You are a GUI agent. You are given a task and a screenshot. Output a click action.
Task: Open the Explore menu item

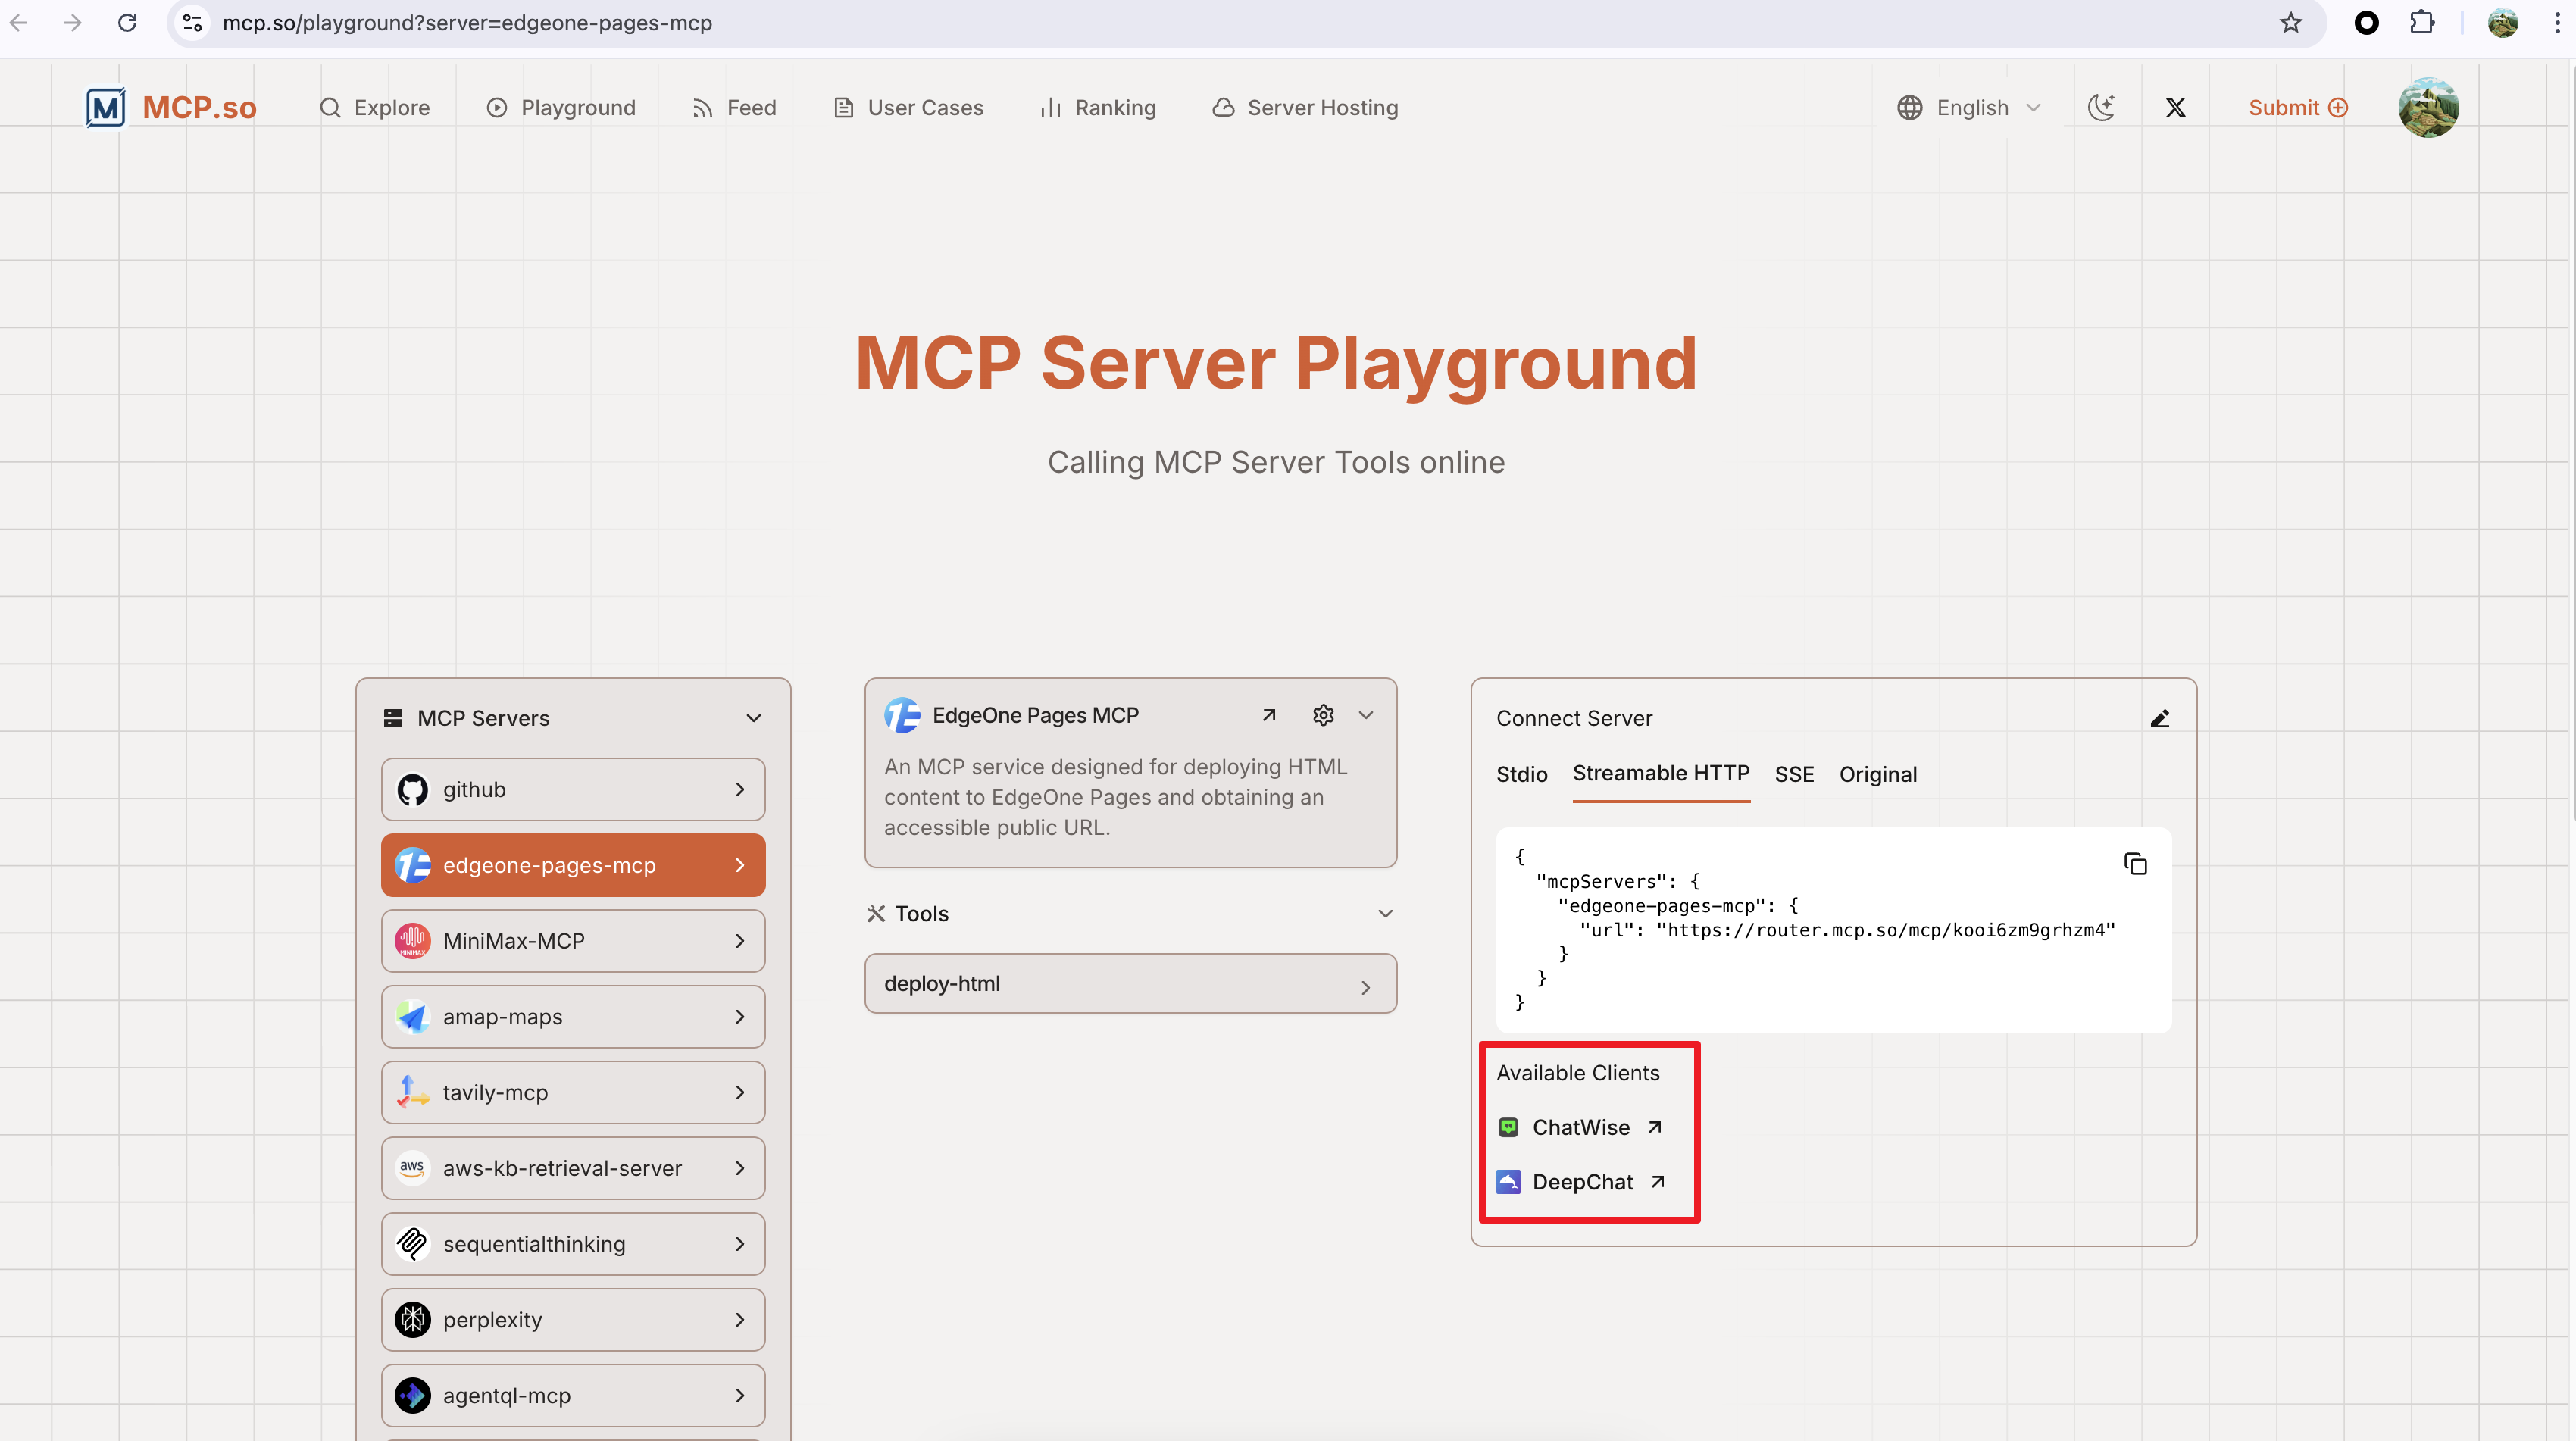point(374,108)
